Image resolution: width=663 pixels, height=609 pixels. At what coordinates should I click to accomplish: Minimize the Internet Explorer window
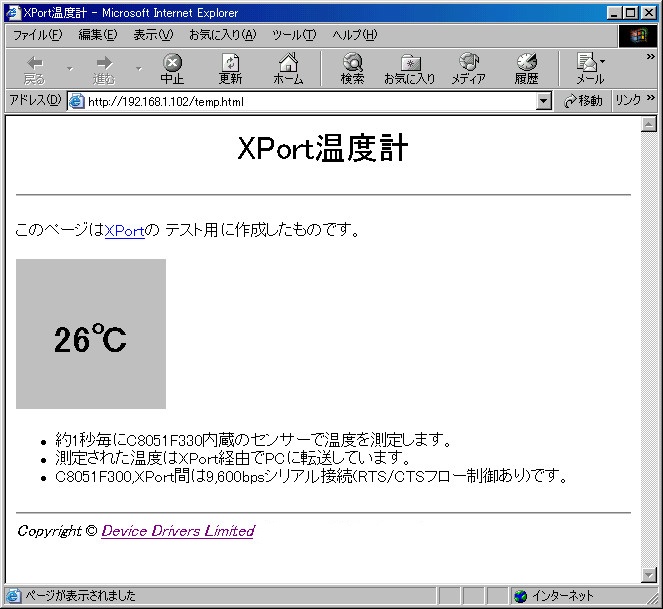coord(614,13)
